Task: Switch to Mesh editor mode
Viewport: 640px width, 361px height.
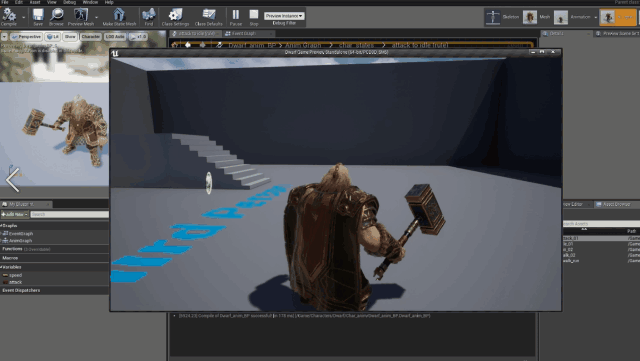Action: [x=537, y=17]
